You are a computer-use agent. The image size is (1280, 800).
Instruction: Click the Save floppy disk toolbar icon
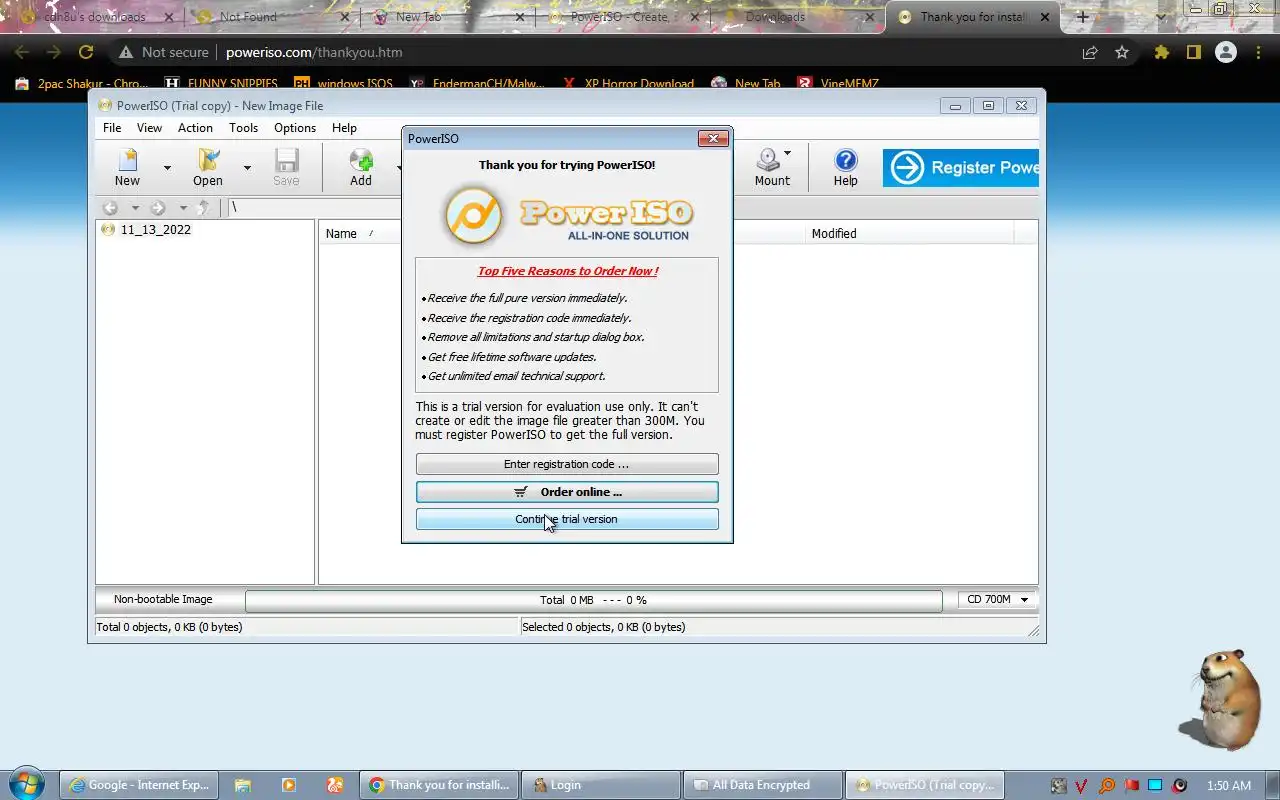[287, 167]
